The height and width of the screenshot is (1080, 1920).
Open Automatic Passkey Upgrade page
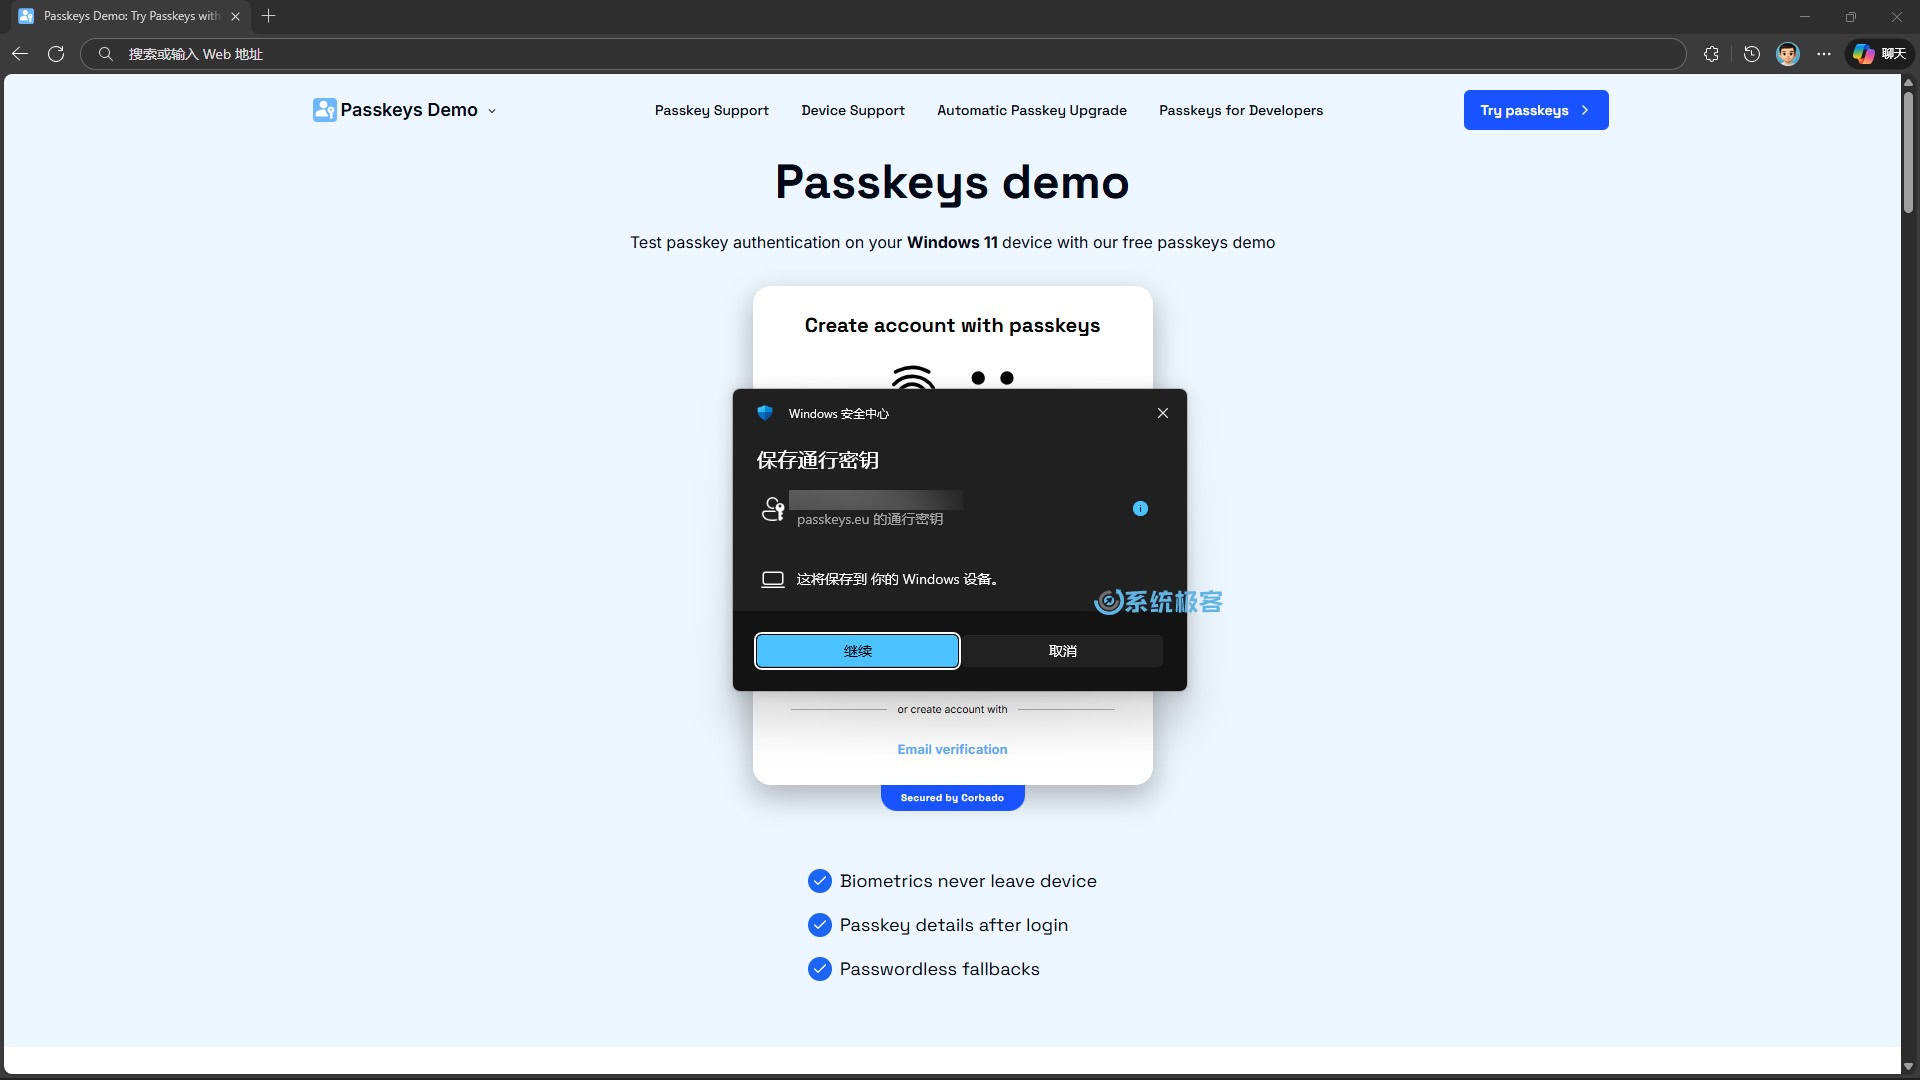[x=1031, y=111]
